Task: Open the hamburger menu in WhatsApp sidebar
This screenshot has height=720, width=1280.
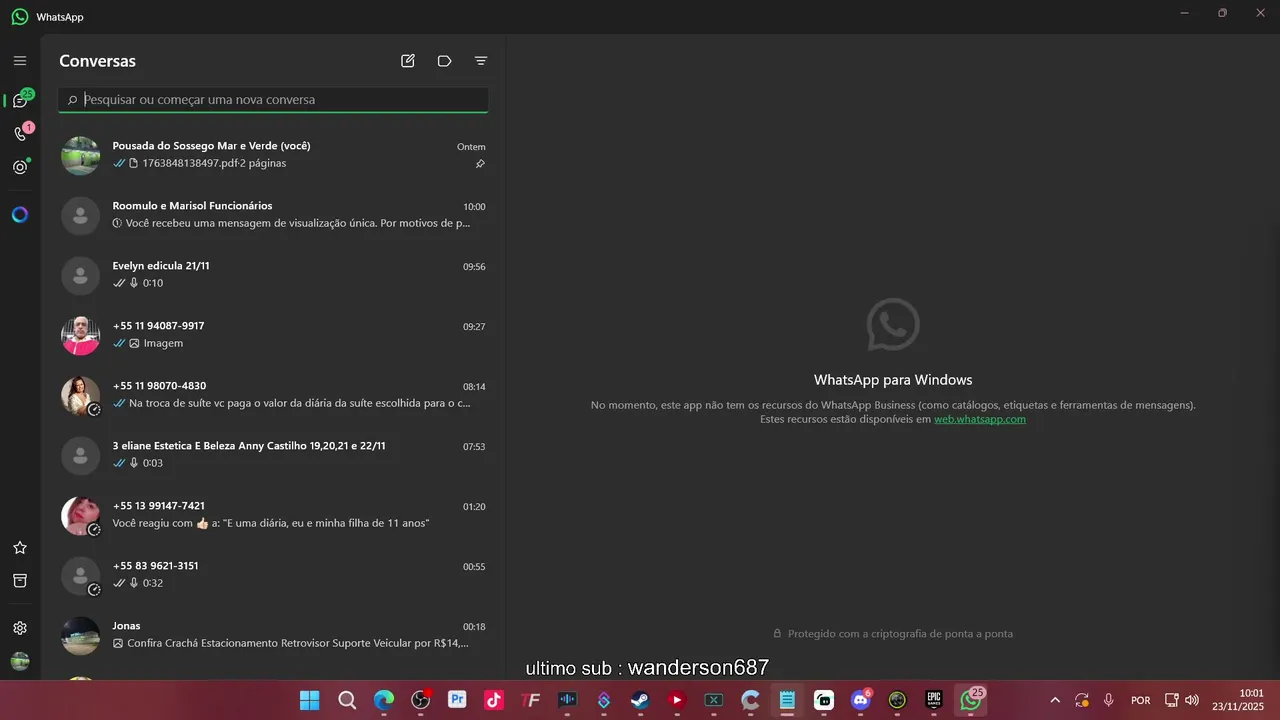Action: point(20,61)
